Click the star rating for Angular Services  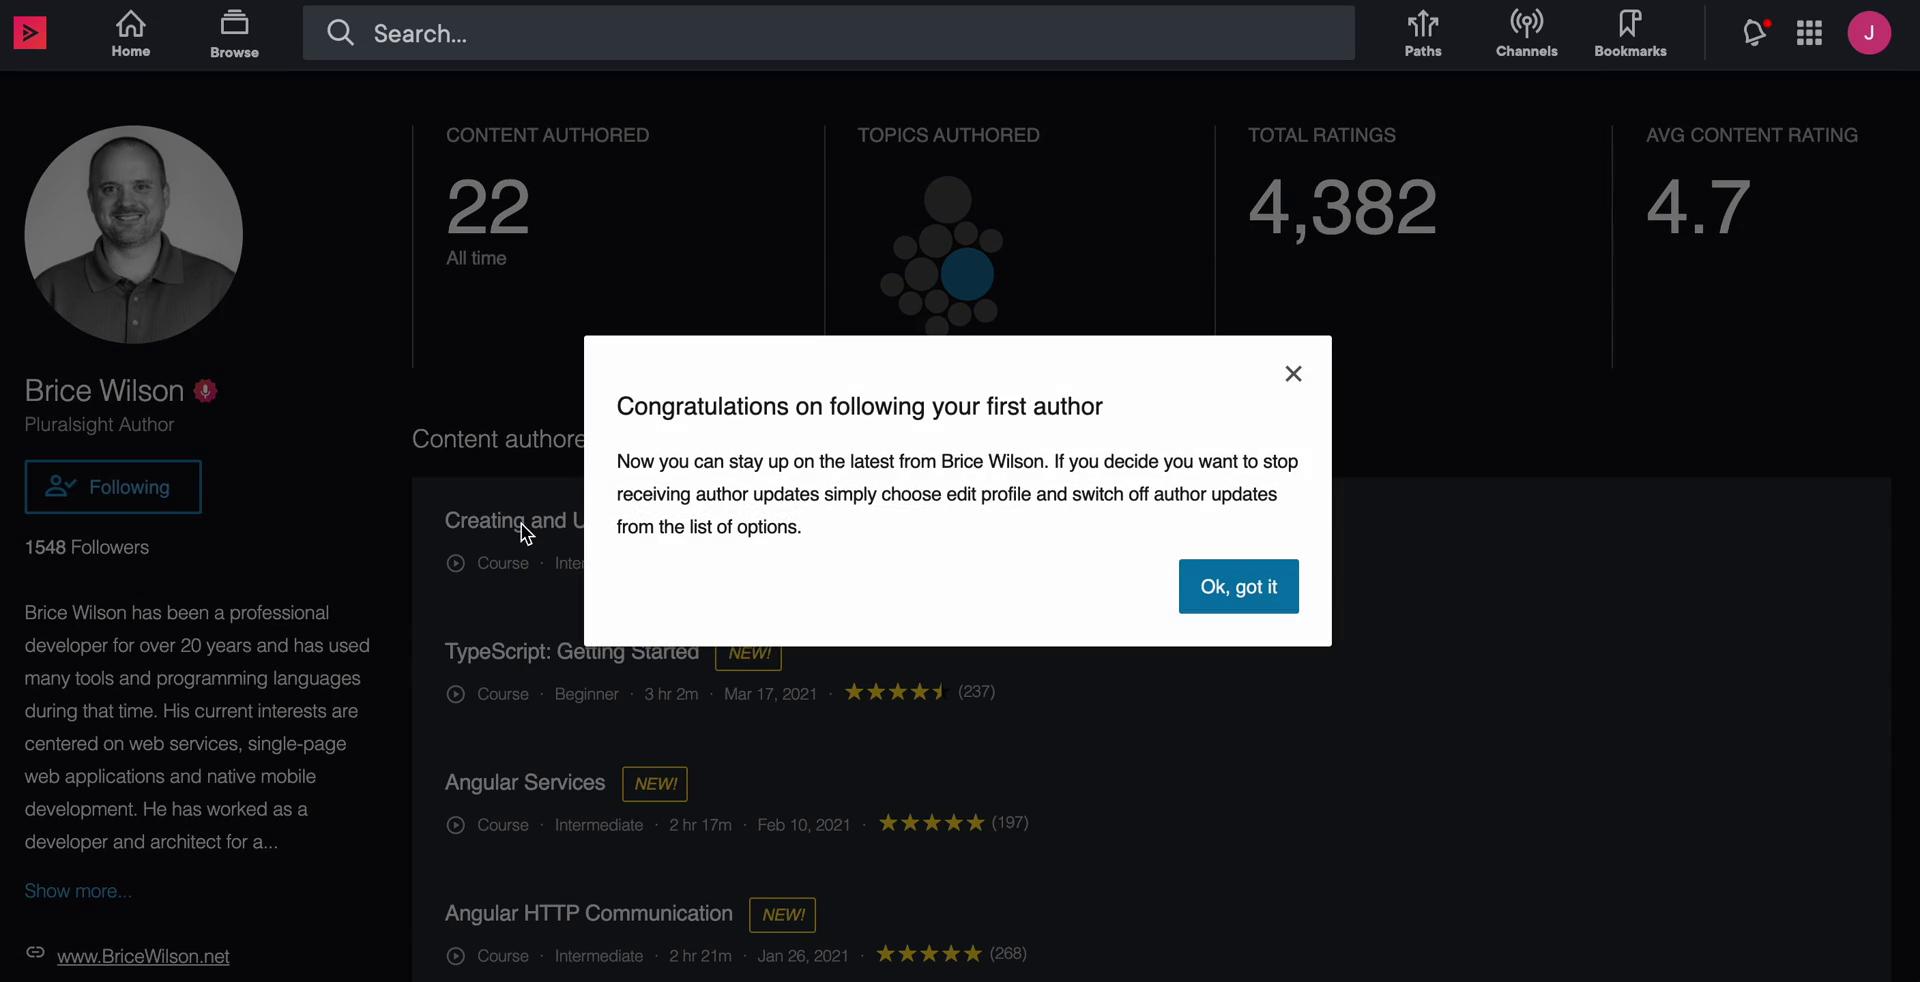[931, 823]
